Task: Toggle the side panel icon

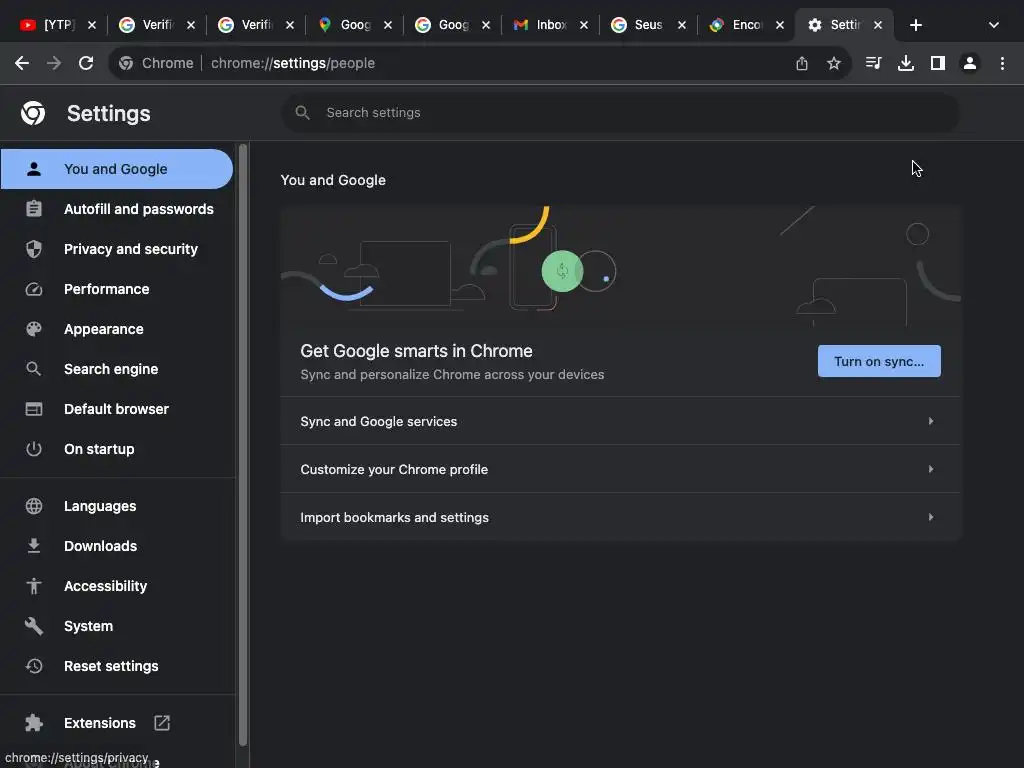Action: pyautogui.click(x=938, y=63)
